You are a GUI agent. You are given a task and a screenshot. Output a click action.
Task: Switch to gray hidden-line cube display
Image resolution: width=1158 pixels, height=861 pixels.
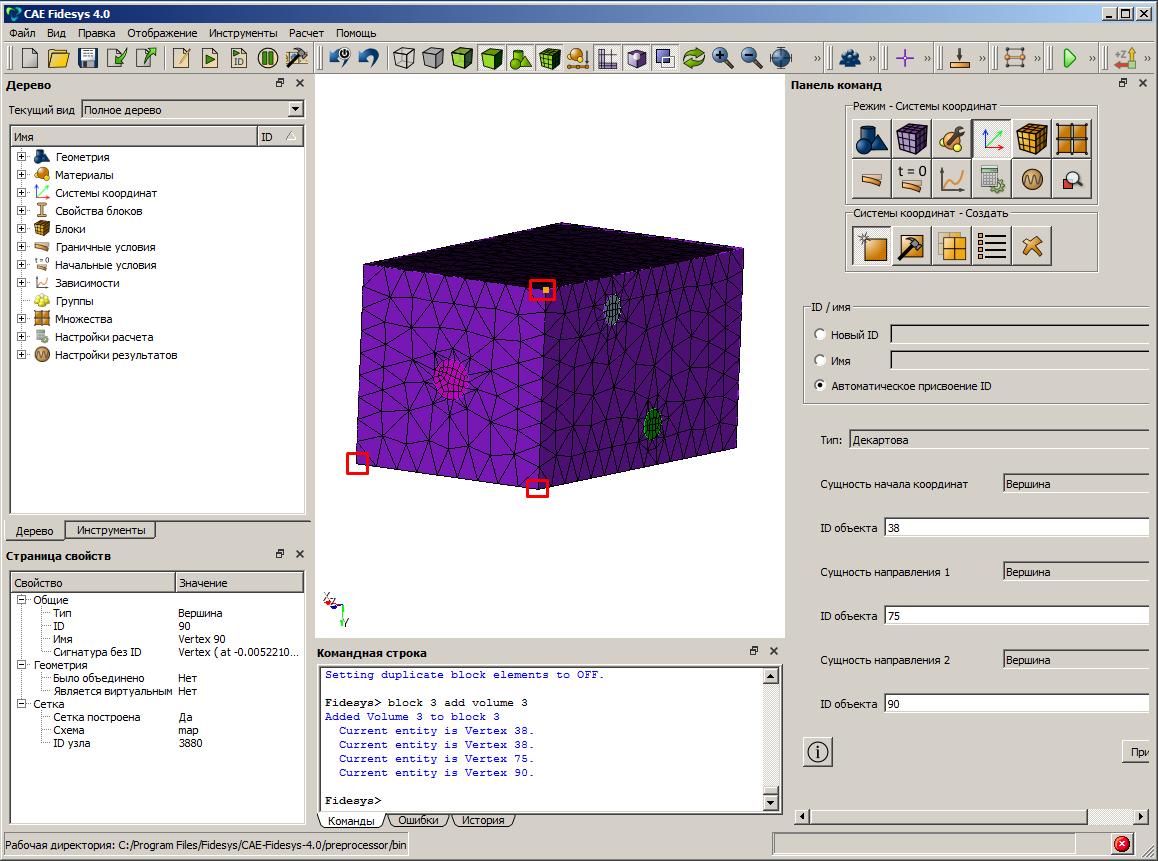433,58
